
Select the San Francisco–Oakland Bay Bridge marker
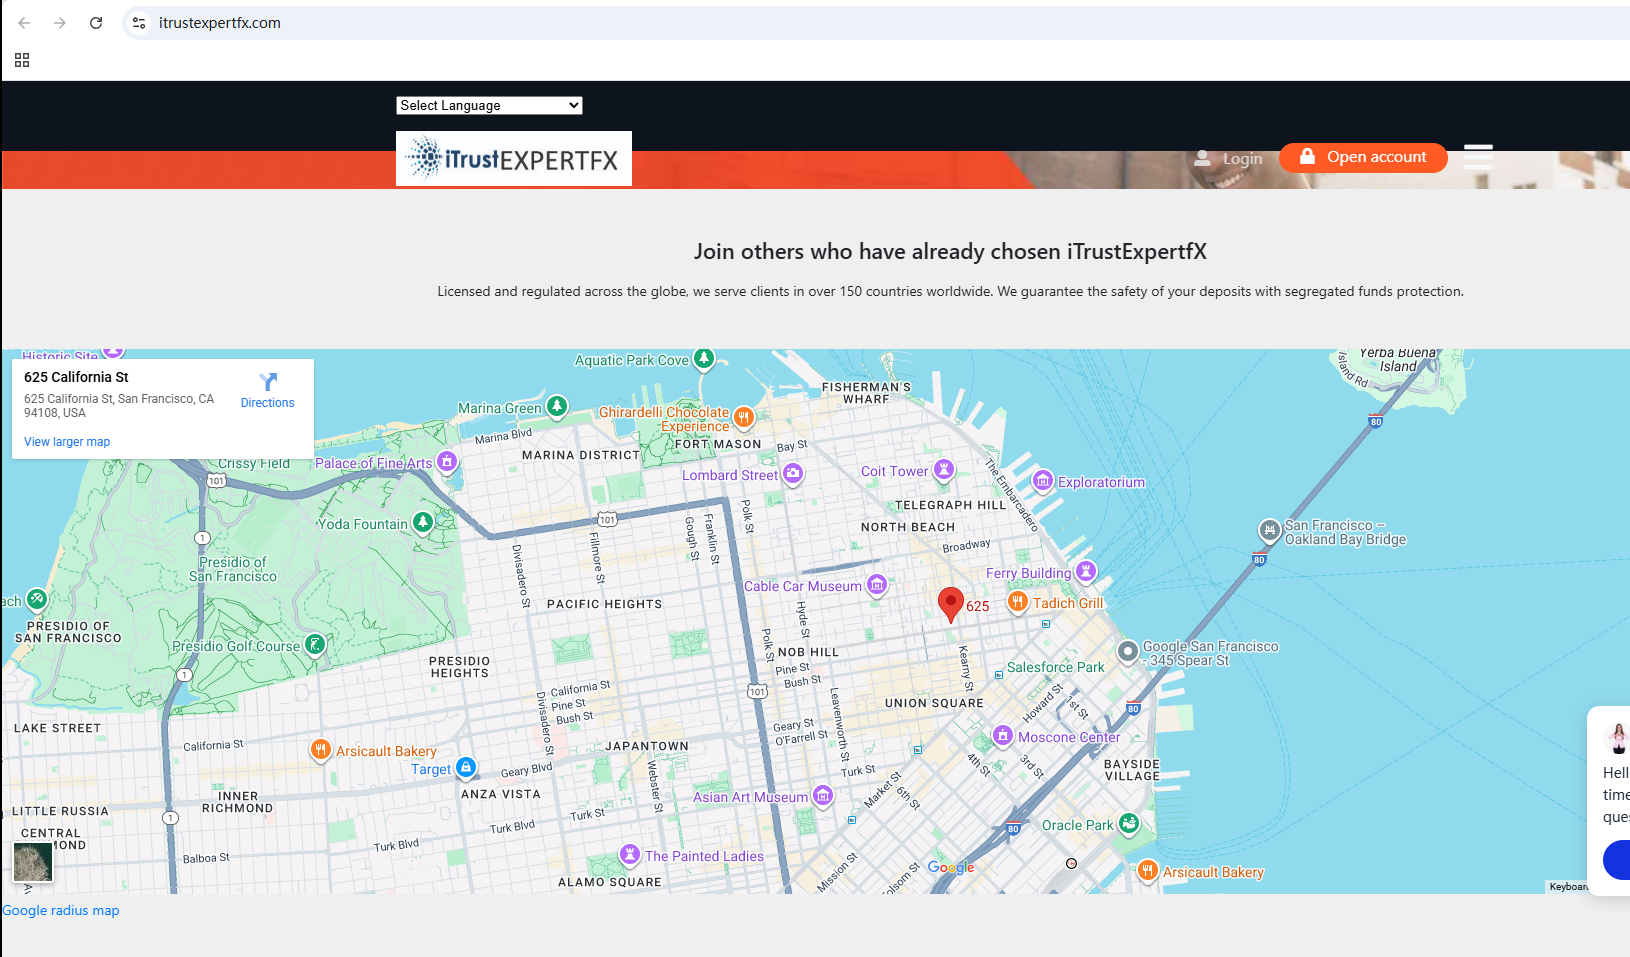pyautogui.click(x=1269, y=530)
